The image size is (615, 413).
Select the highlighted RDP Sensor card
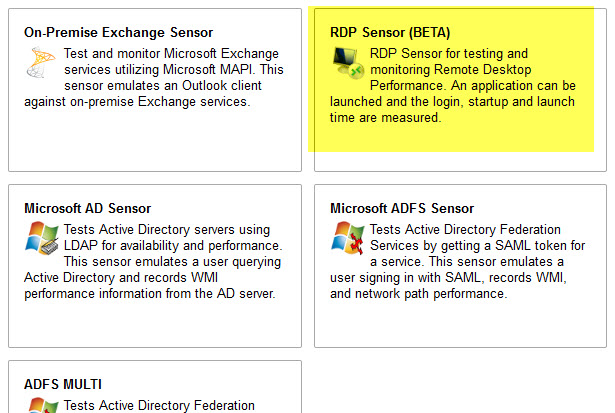(451, 79)
